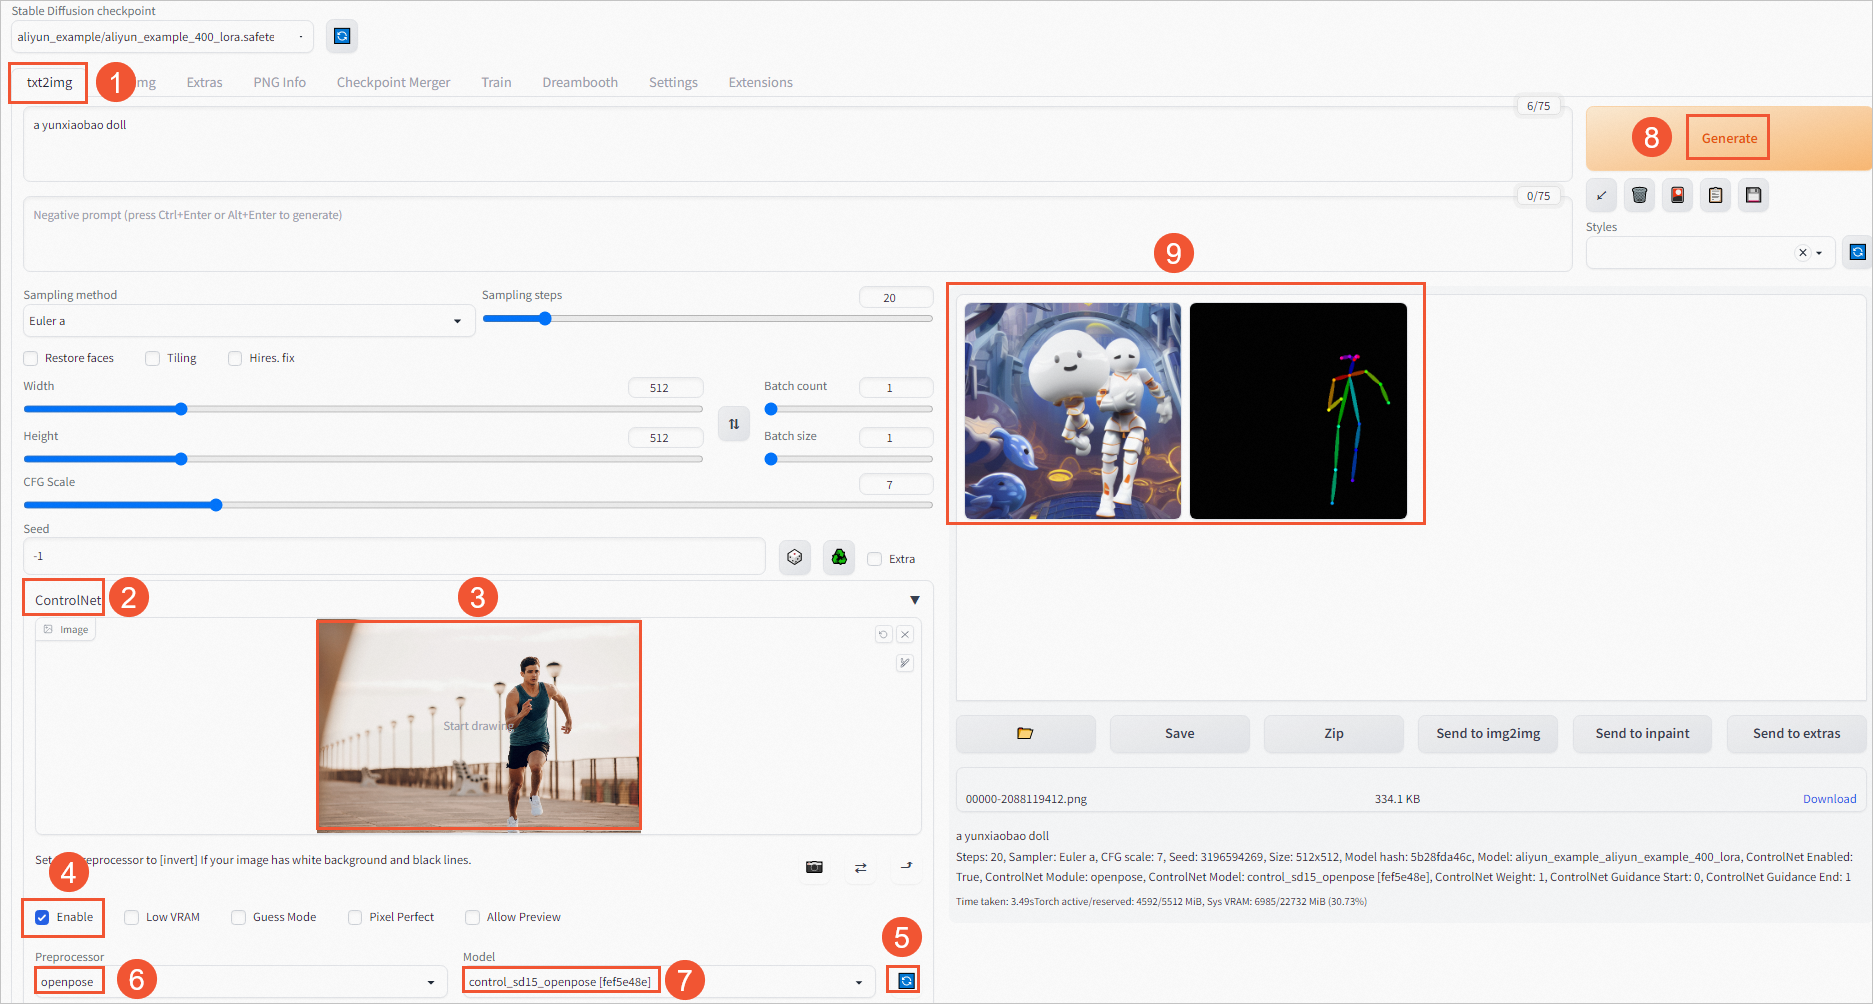Viewport: 1873px width, 1004px height.
Task: Undo the ControlNet image edit
Action: pos(883,634)
